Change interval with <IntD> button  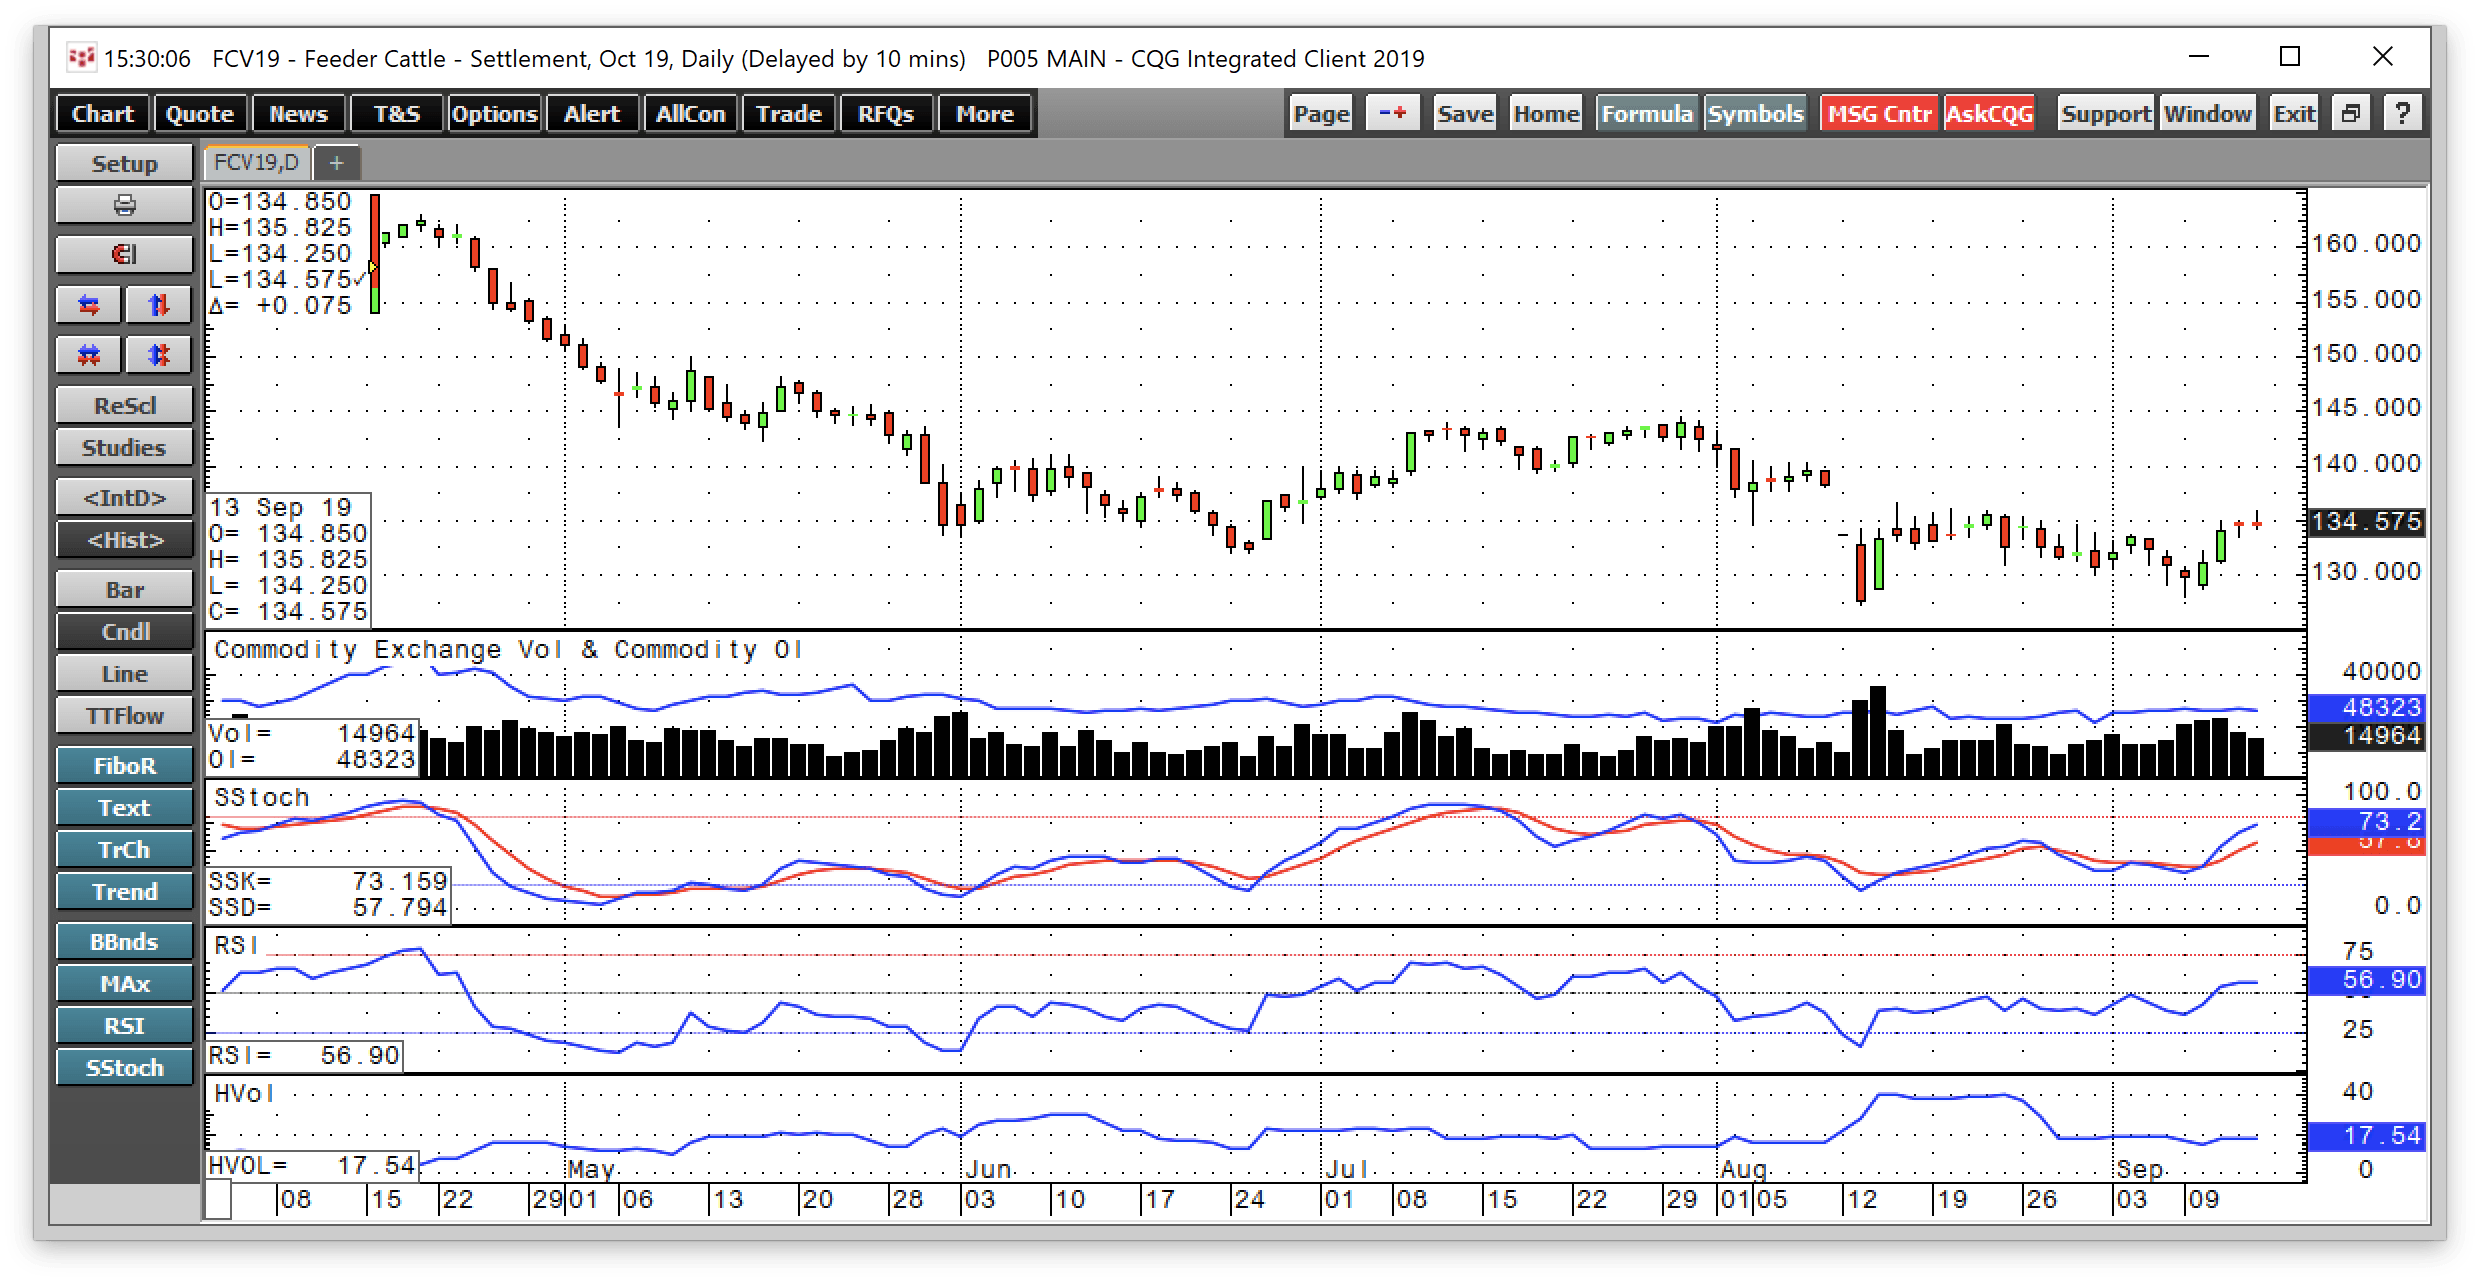click(x=124, y=498)
